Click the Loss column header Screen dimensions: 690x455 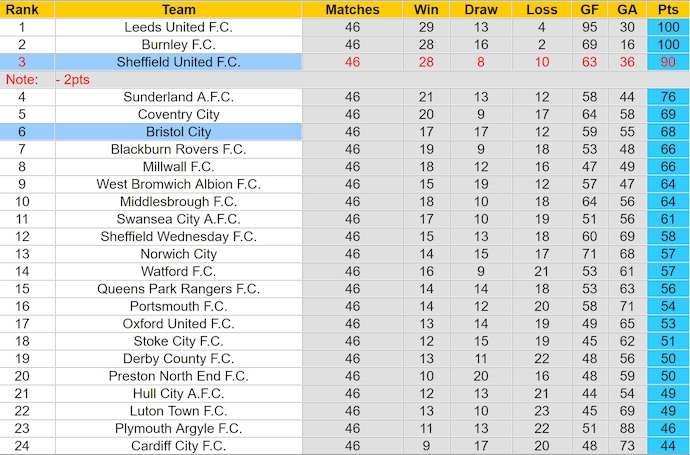pos(542,9)
